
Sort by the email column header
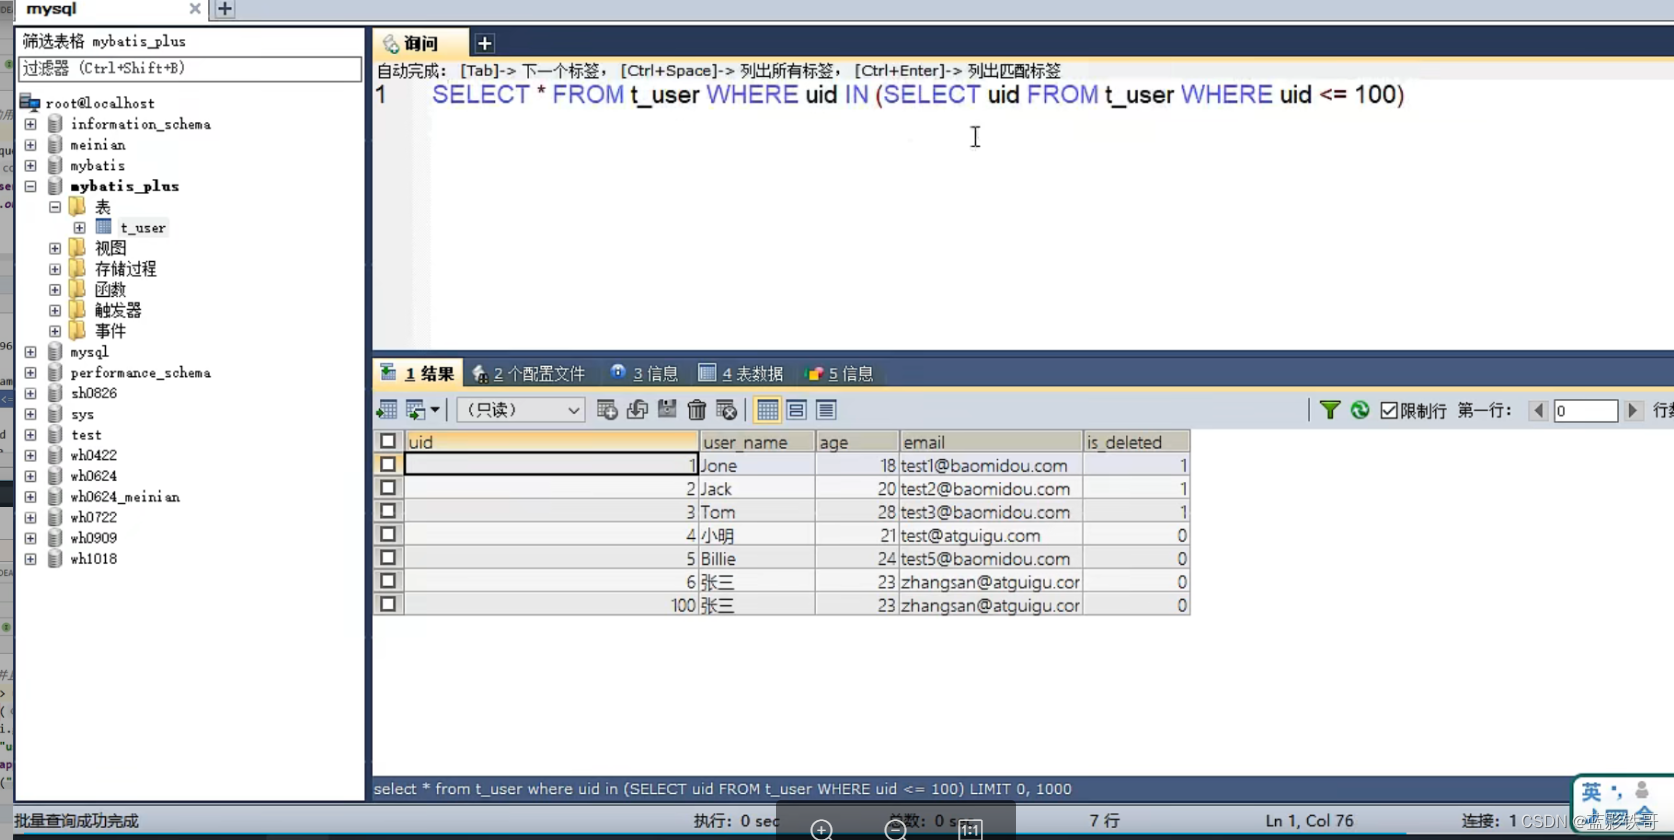click(x=991, y=442)
